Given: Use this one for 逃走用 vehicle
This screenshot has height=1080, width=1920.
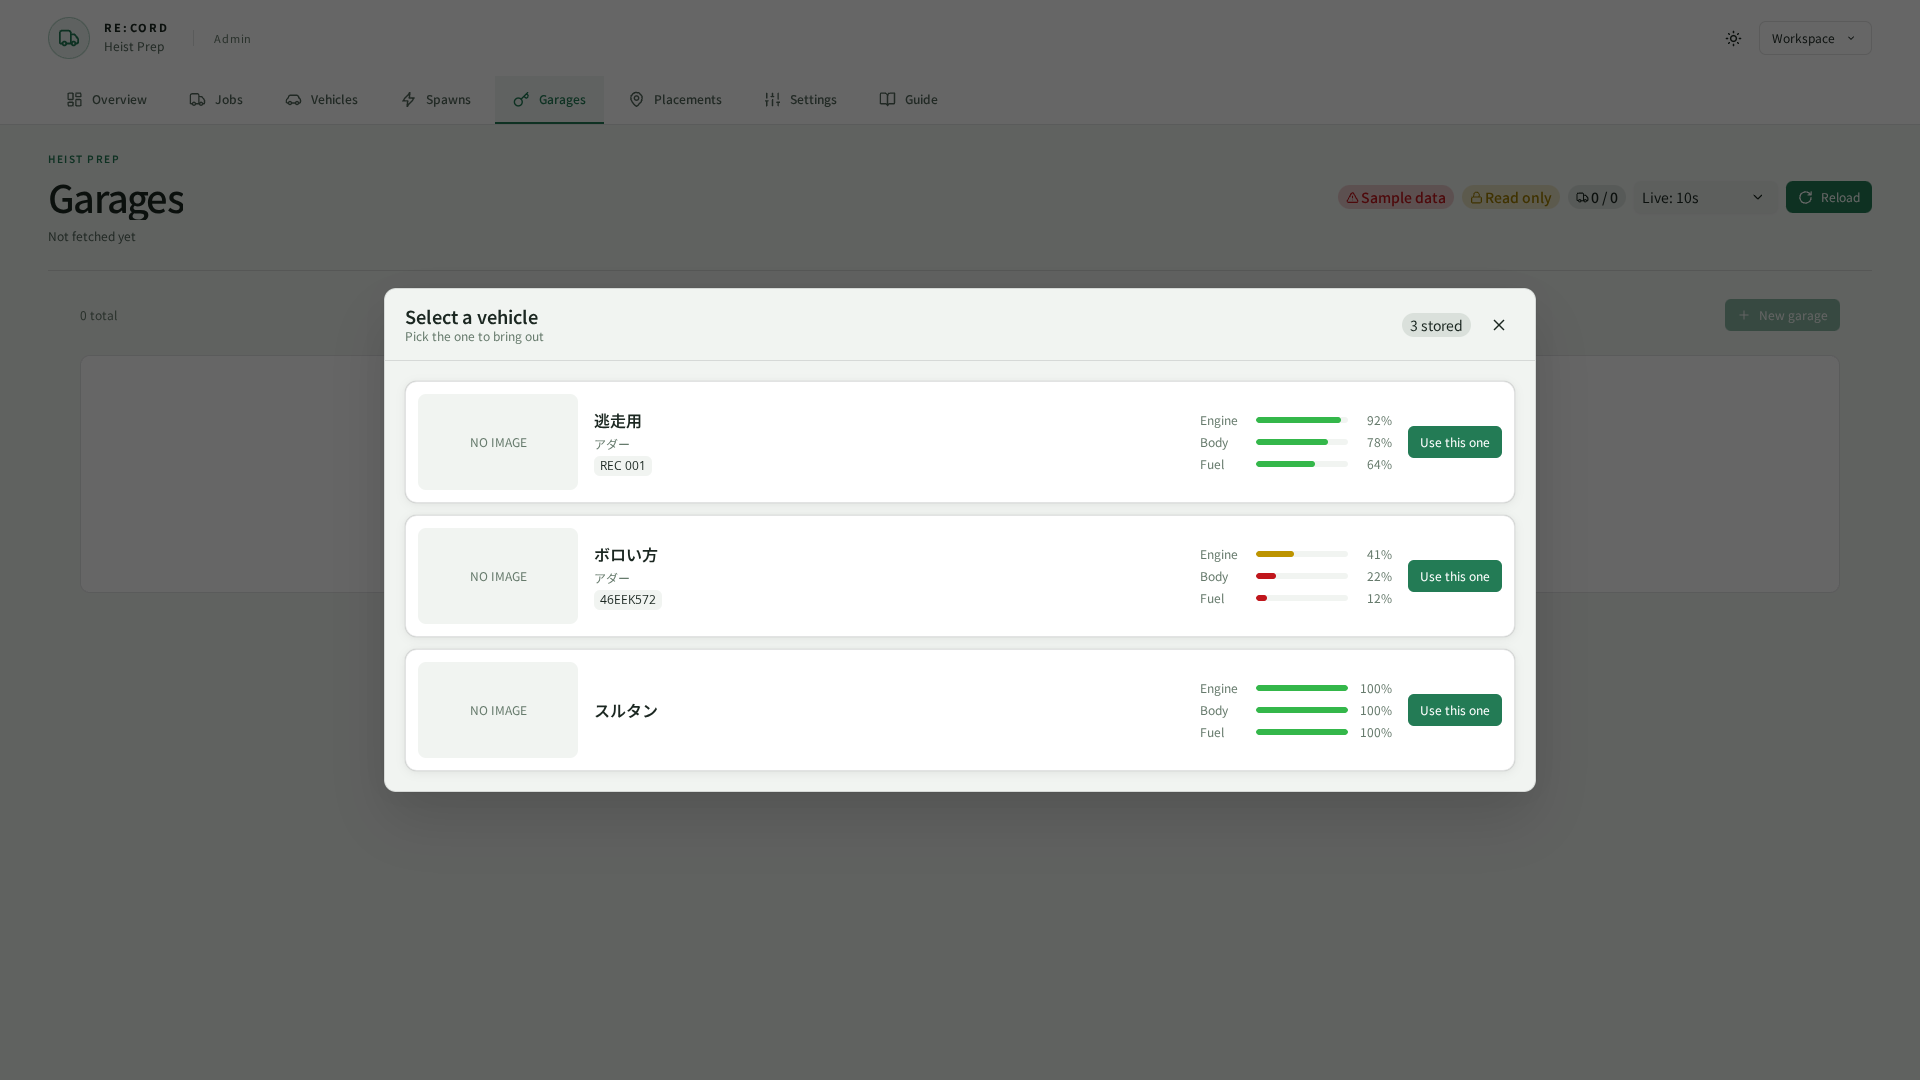Looking at the screenshot, I should click(x=1455, y=442).
